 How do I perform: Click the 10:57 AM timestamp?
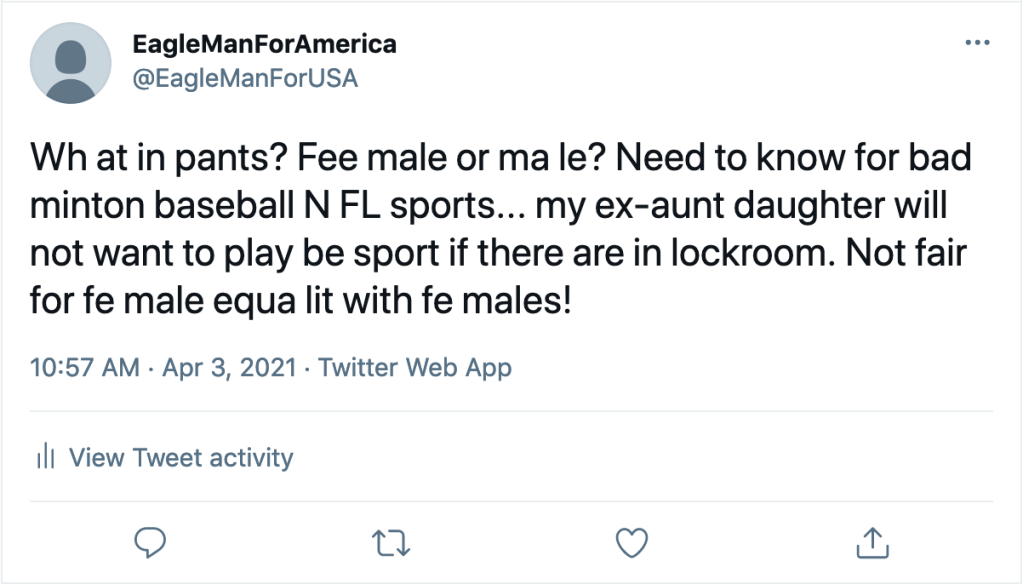pyautogui.click(x=85, y=367)
